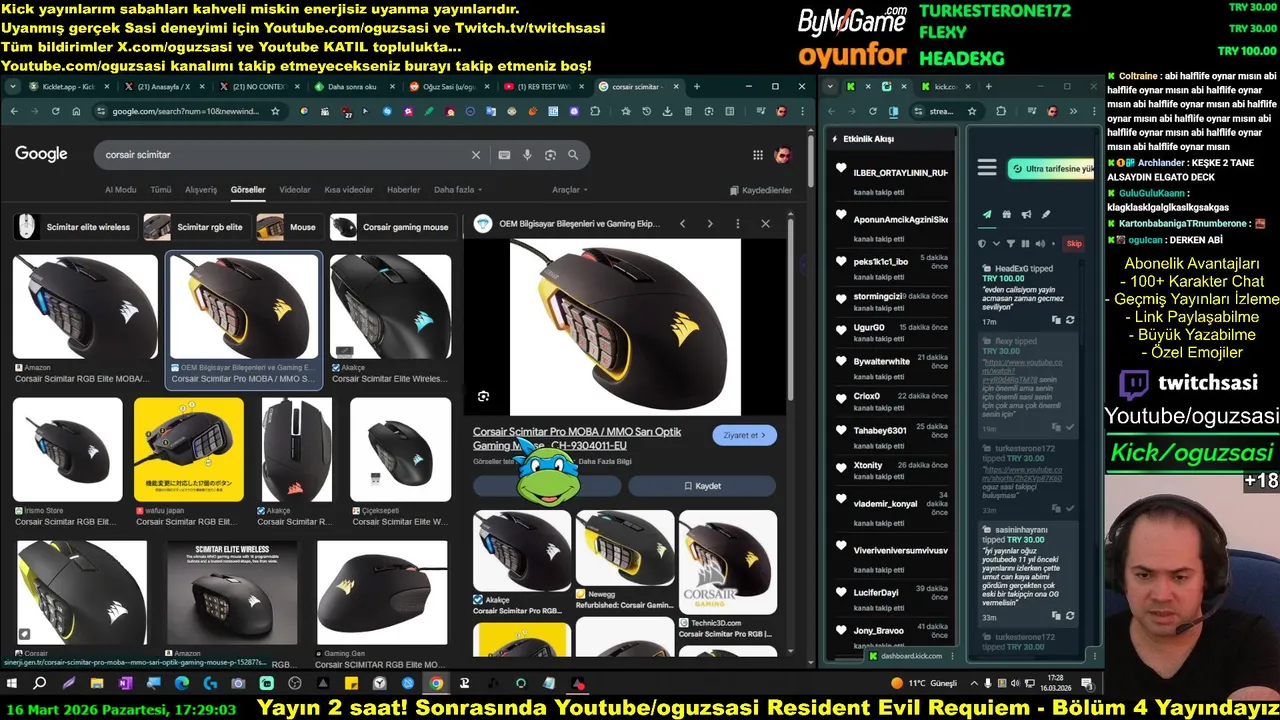Expand the Daha fazla dropdown
The width and height of the screenshot is (1280, 720).
point(458,190)
